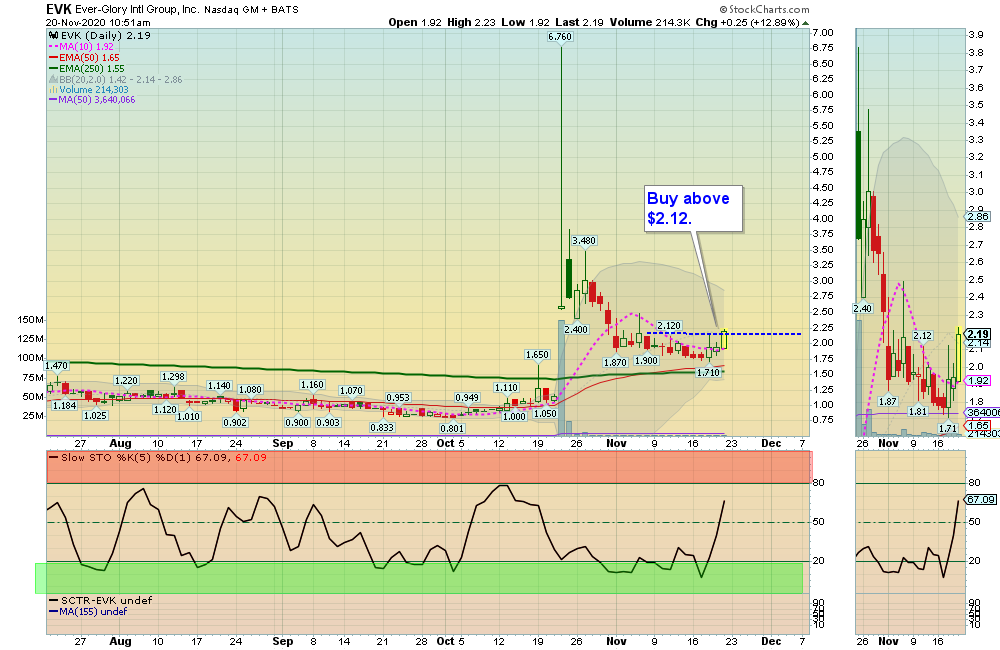1000x650 pixels.
Task: Click the 1.160 price label
Action: (312, 385)
